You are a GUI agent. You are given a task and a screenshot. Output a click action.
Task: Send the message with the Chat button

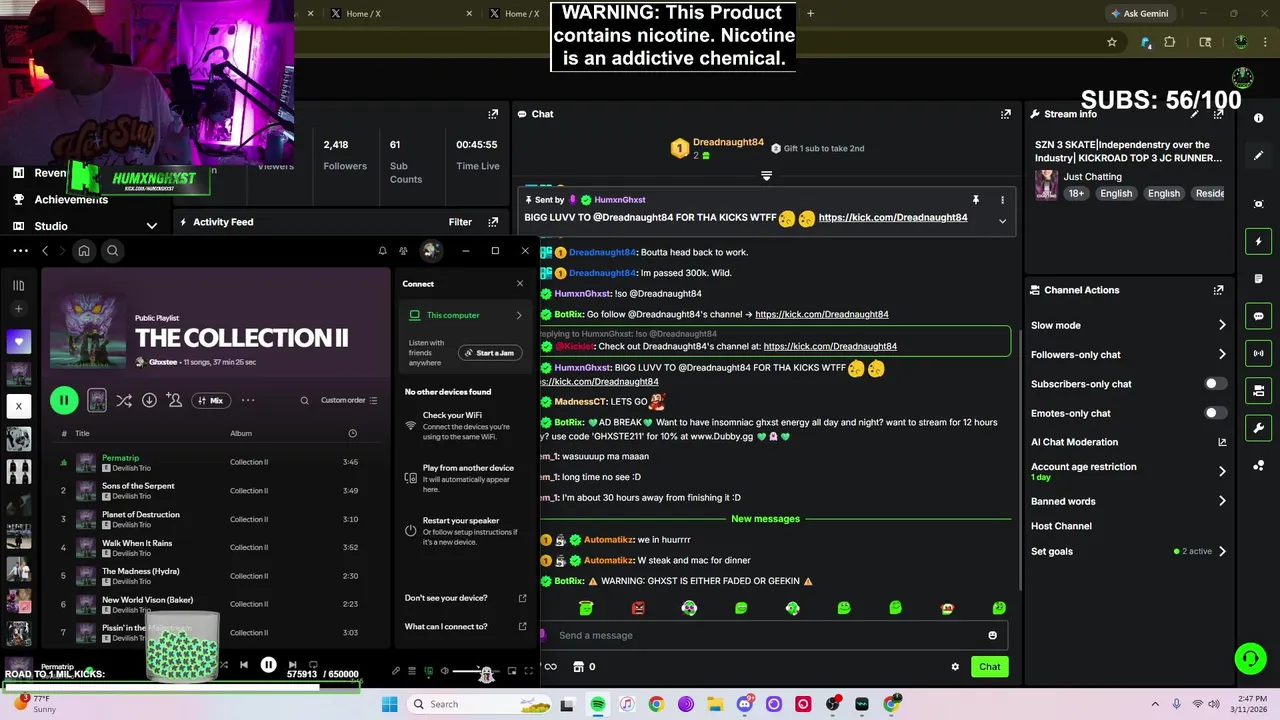click(x=989, y=666)
